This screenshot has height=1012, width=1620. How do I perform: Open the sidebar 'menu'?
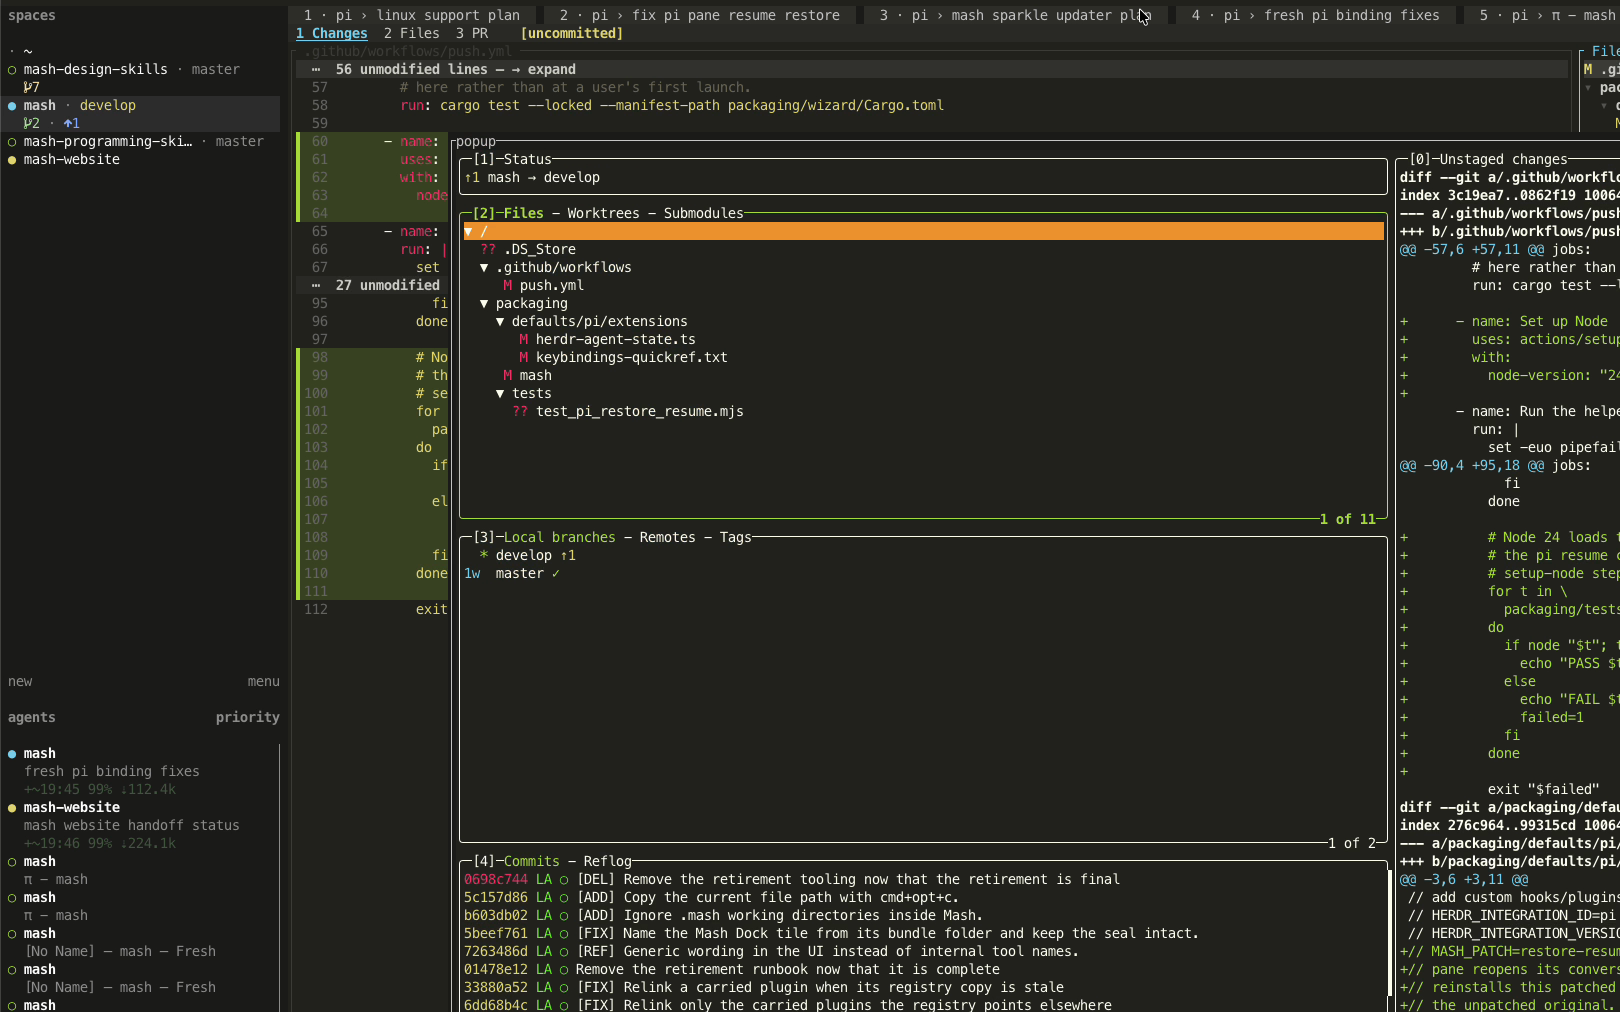pos(264,682)
